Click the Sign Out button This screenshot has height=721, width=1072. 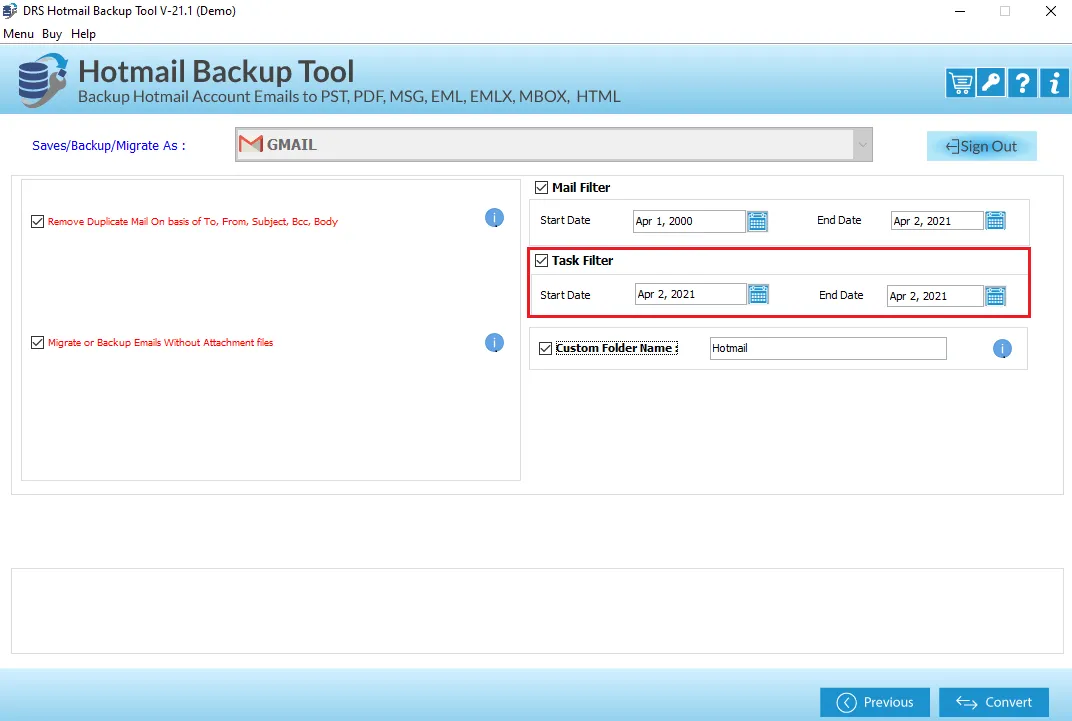click(x=982, y=146)
